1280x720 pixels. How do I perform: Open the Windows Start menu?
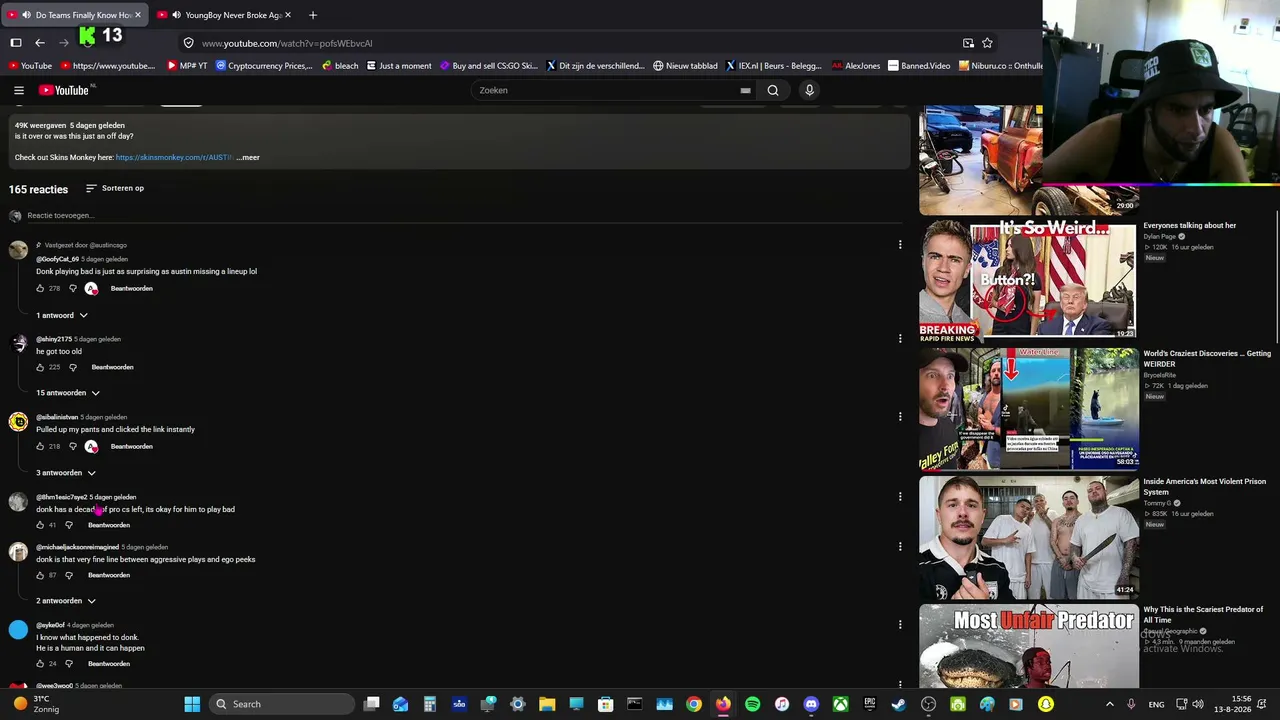[x=192, y=704]
